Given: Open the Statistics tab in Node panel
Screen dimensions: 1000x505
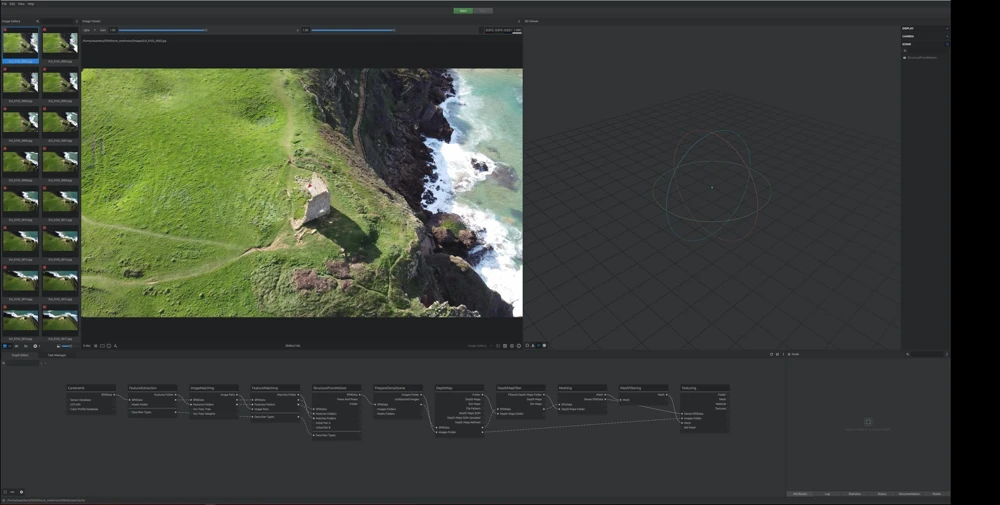Looking at the screenshot, I should click(855, 494).
